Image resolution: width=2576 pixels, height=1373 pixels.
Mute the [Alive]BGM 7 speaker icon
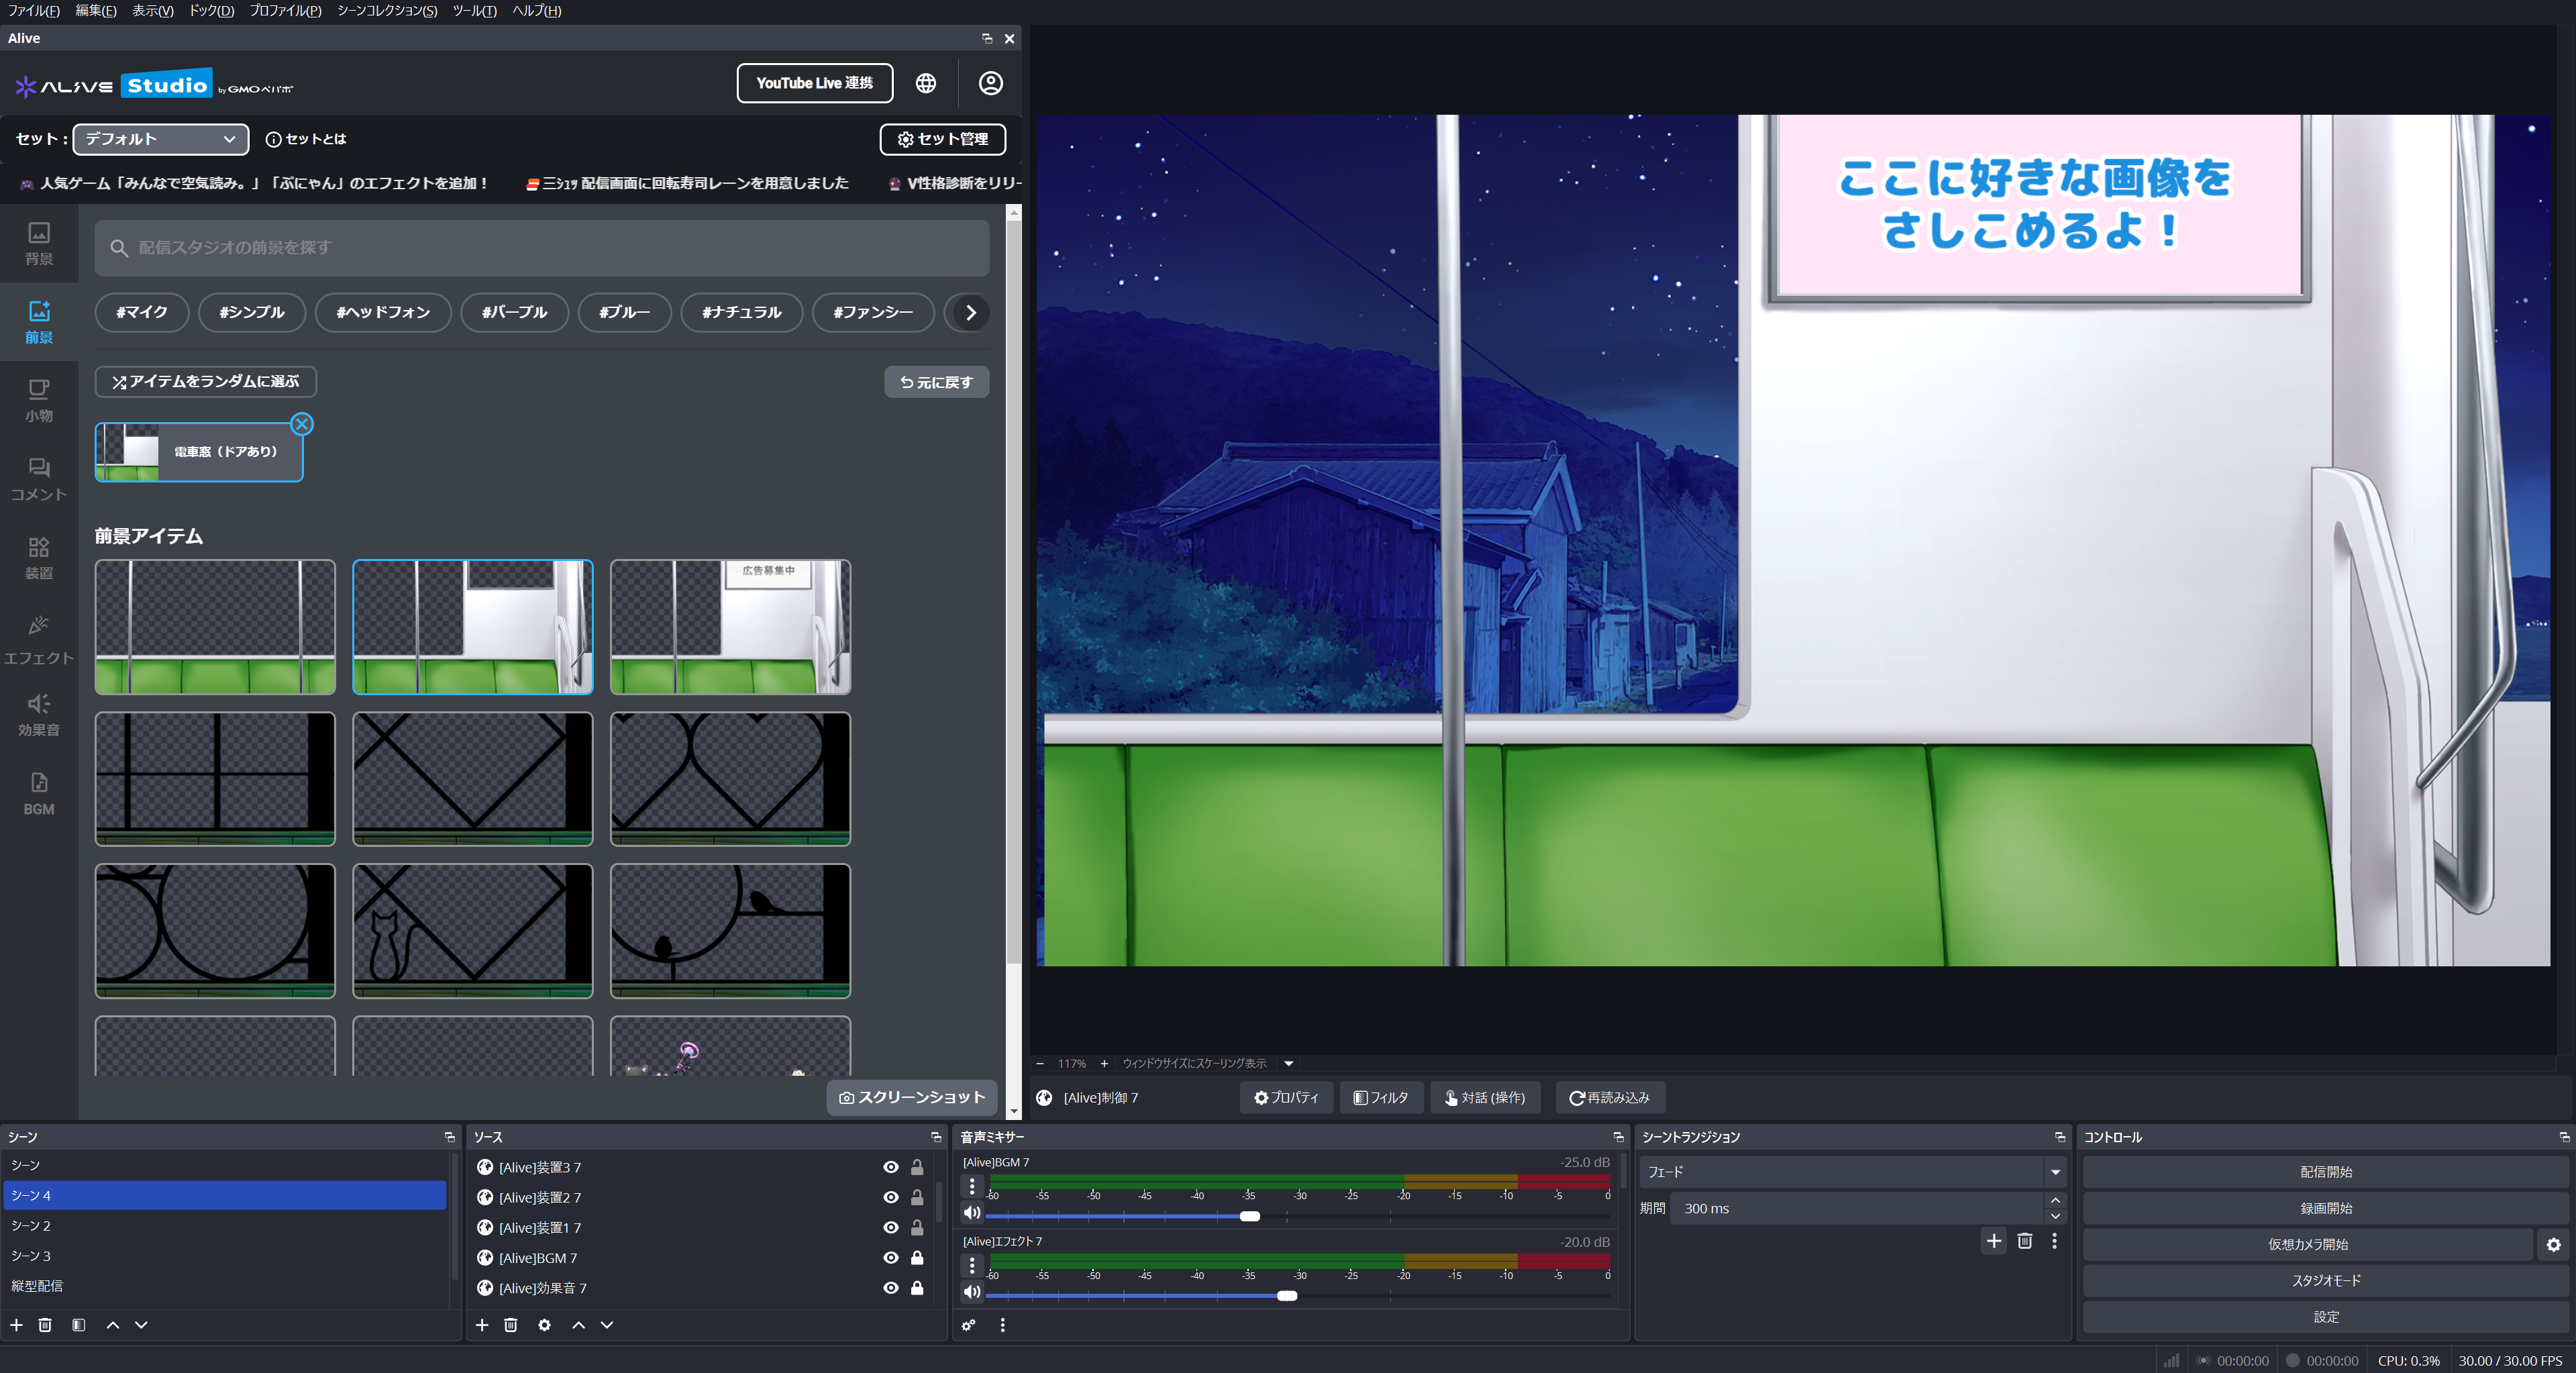pyautogui.click(x=971, y=1213)
